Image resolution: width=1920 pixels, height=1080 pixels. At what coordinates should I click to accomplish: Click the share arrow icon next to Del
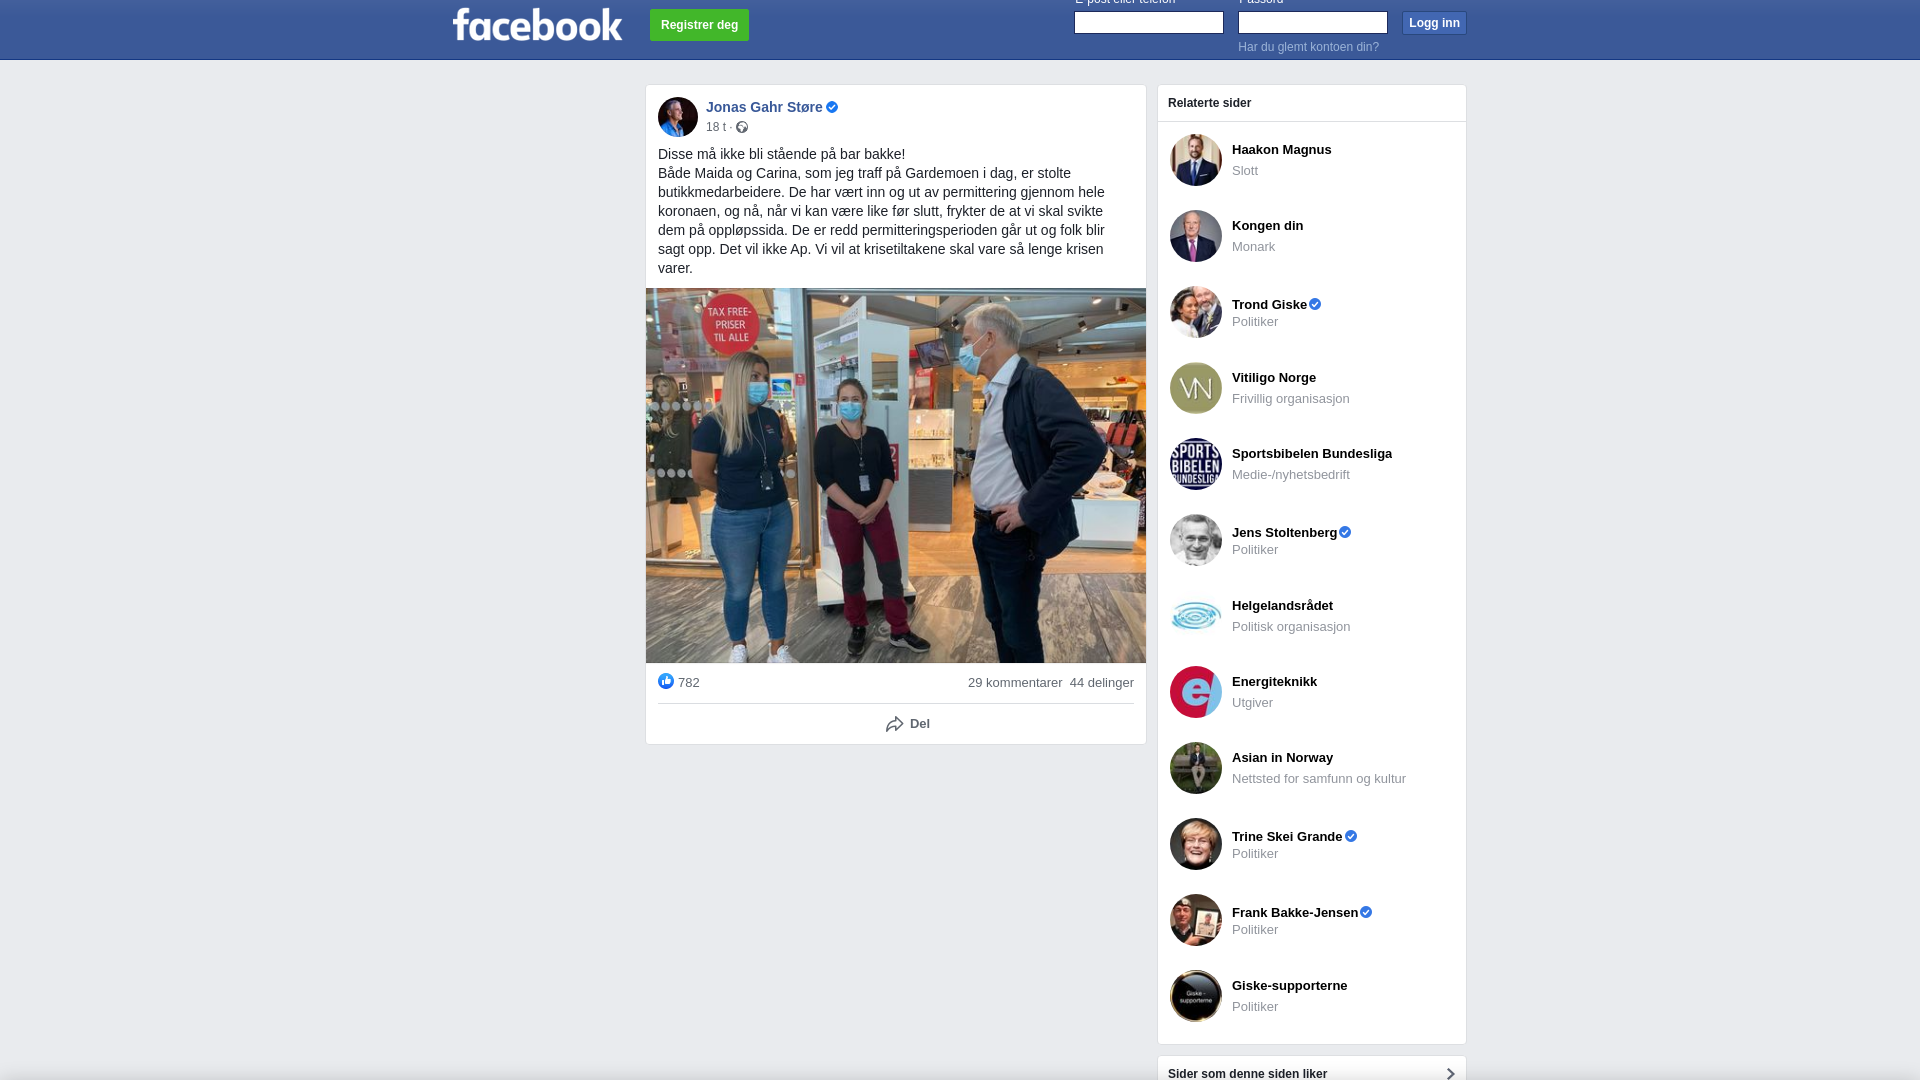click(x=895, y=724)
